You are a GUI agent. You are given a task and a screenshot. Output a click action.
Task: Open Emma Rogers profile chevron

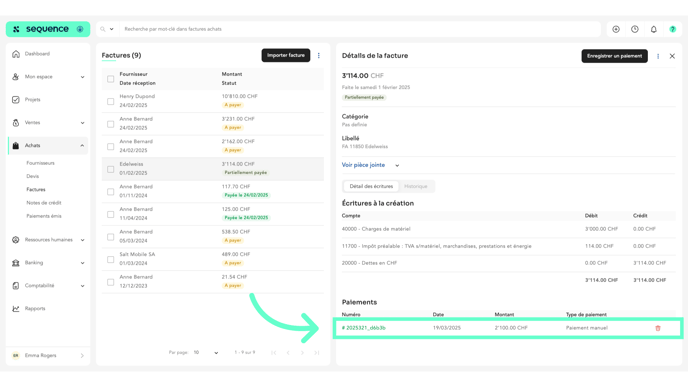pos(82,356)
